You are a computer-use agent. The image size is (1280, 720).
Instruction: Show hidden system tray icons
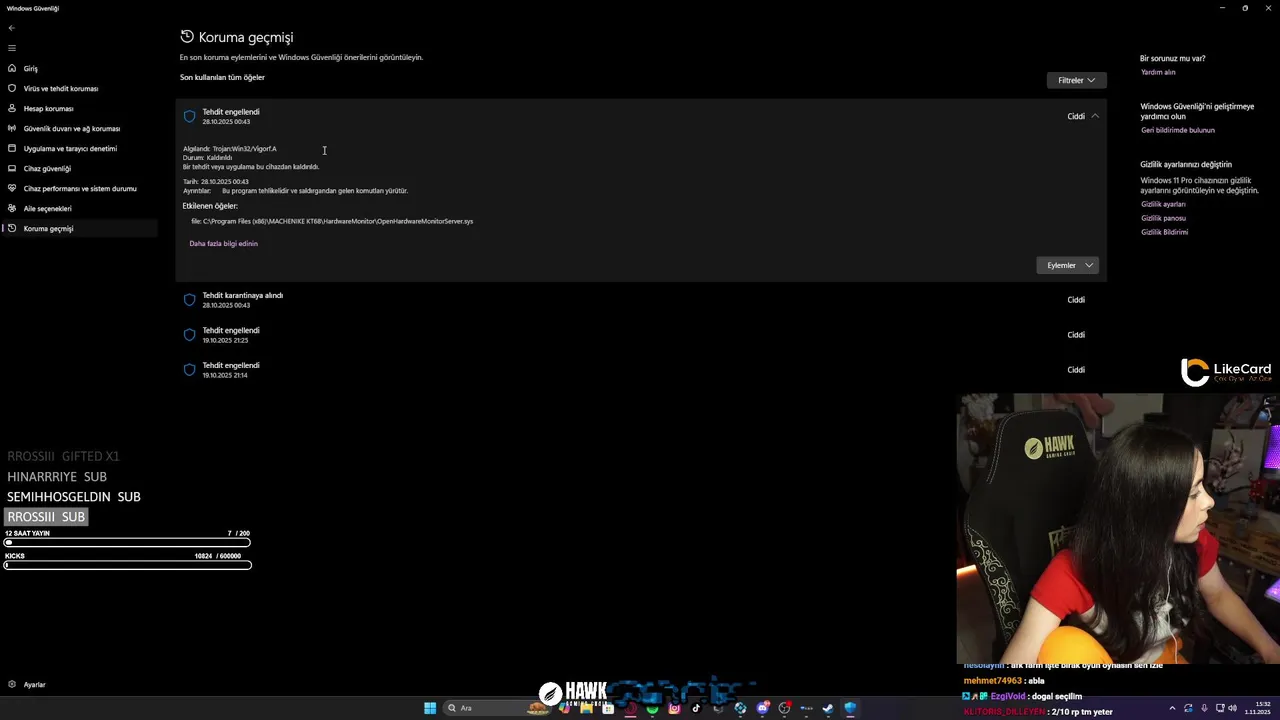(x=1172, y=708)
